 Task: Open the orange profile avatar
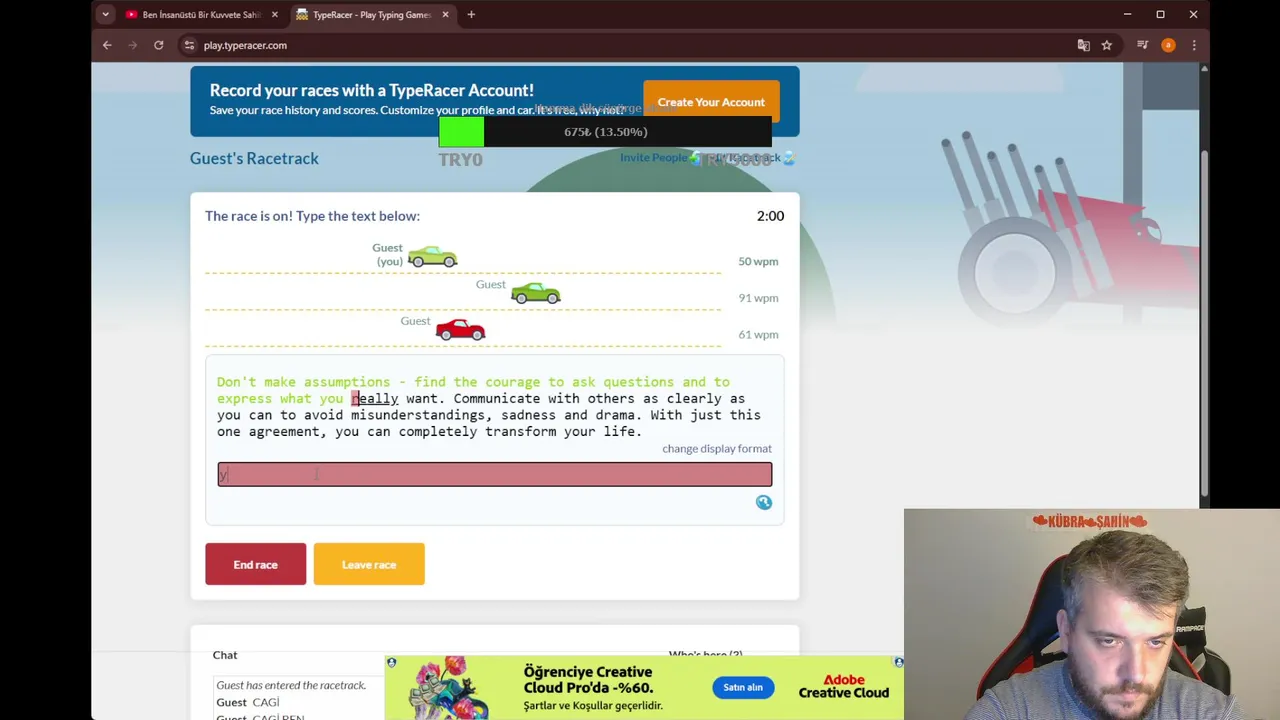(1168, 45)
